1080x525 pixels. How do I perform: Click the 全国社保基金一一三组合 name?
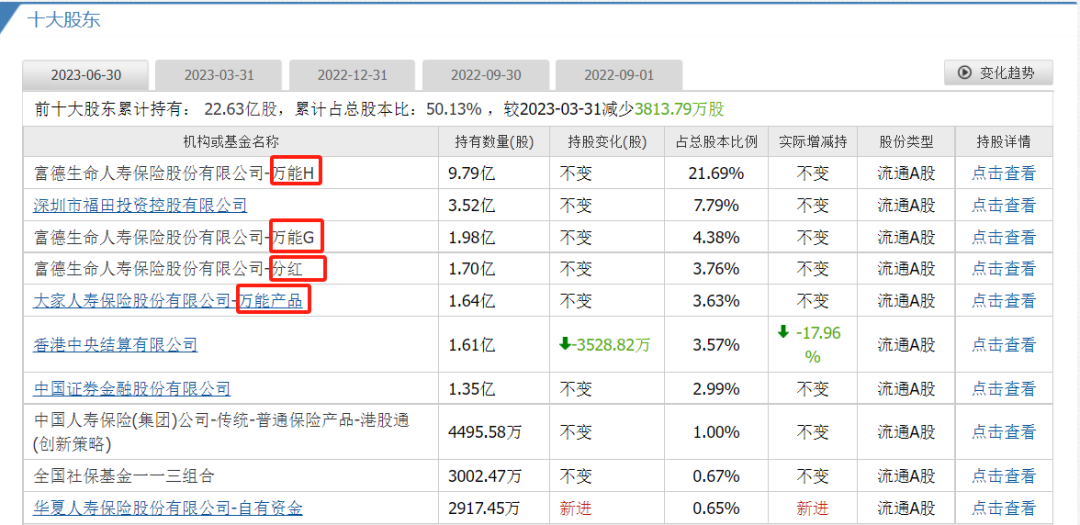[124, 475]
